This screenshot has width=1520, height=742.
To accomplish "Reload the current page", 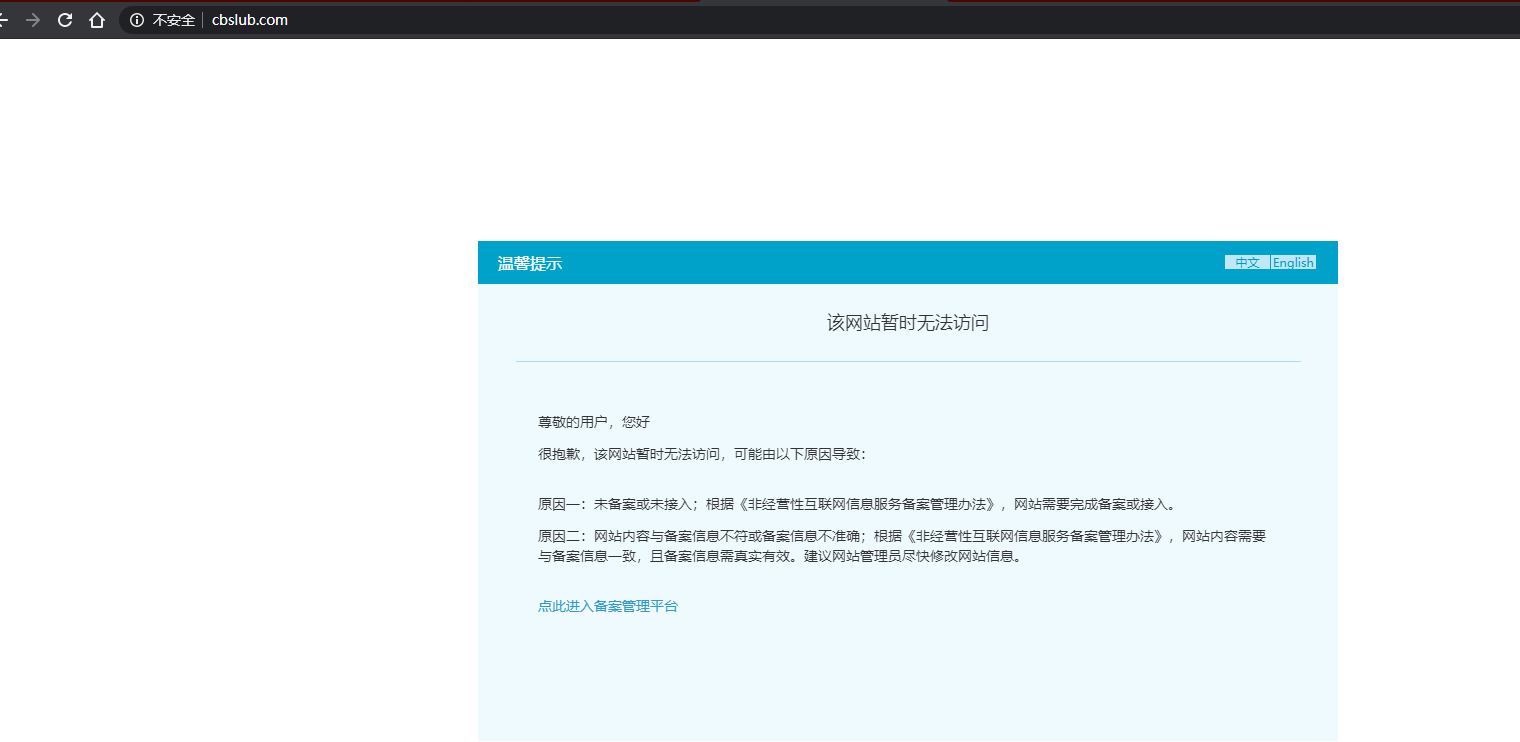I will [65, 20].
